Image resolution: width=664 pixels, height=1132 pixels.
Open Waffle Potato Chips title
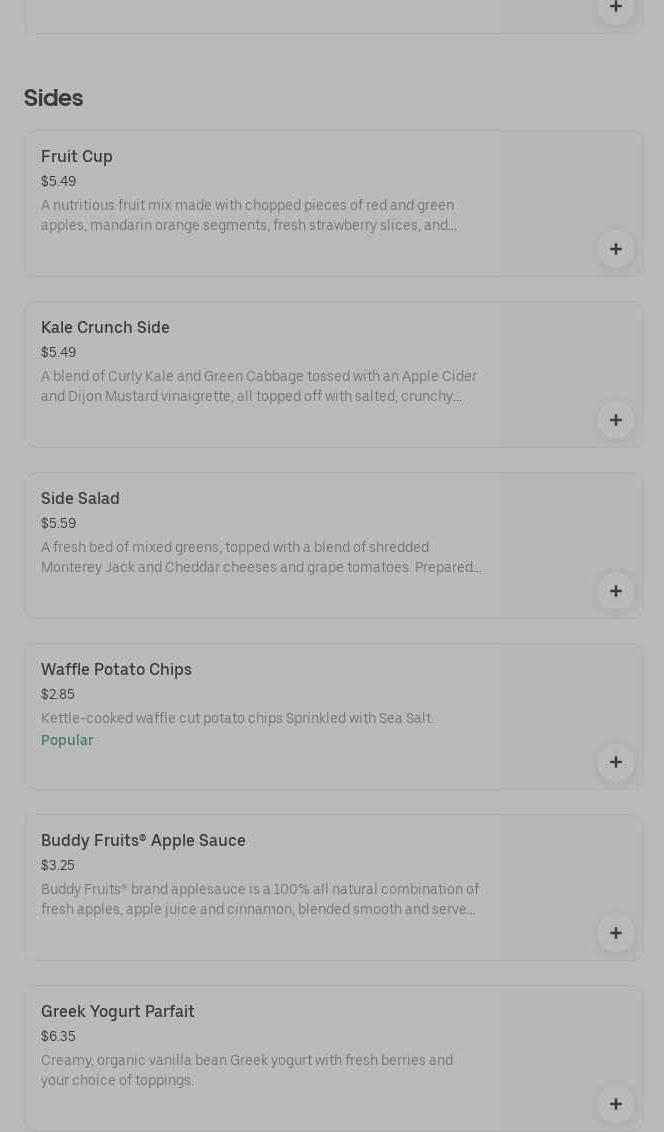116,669
